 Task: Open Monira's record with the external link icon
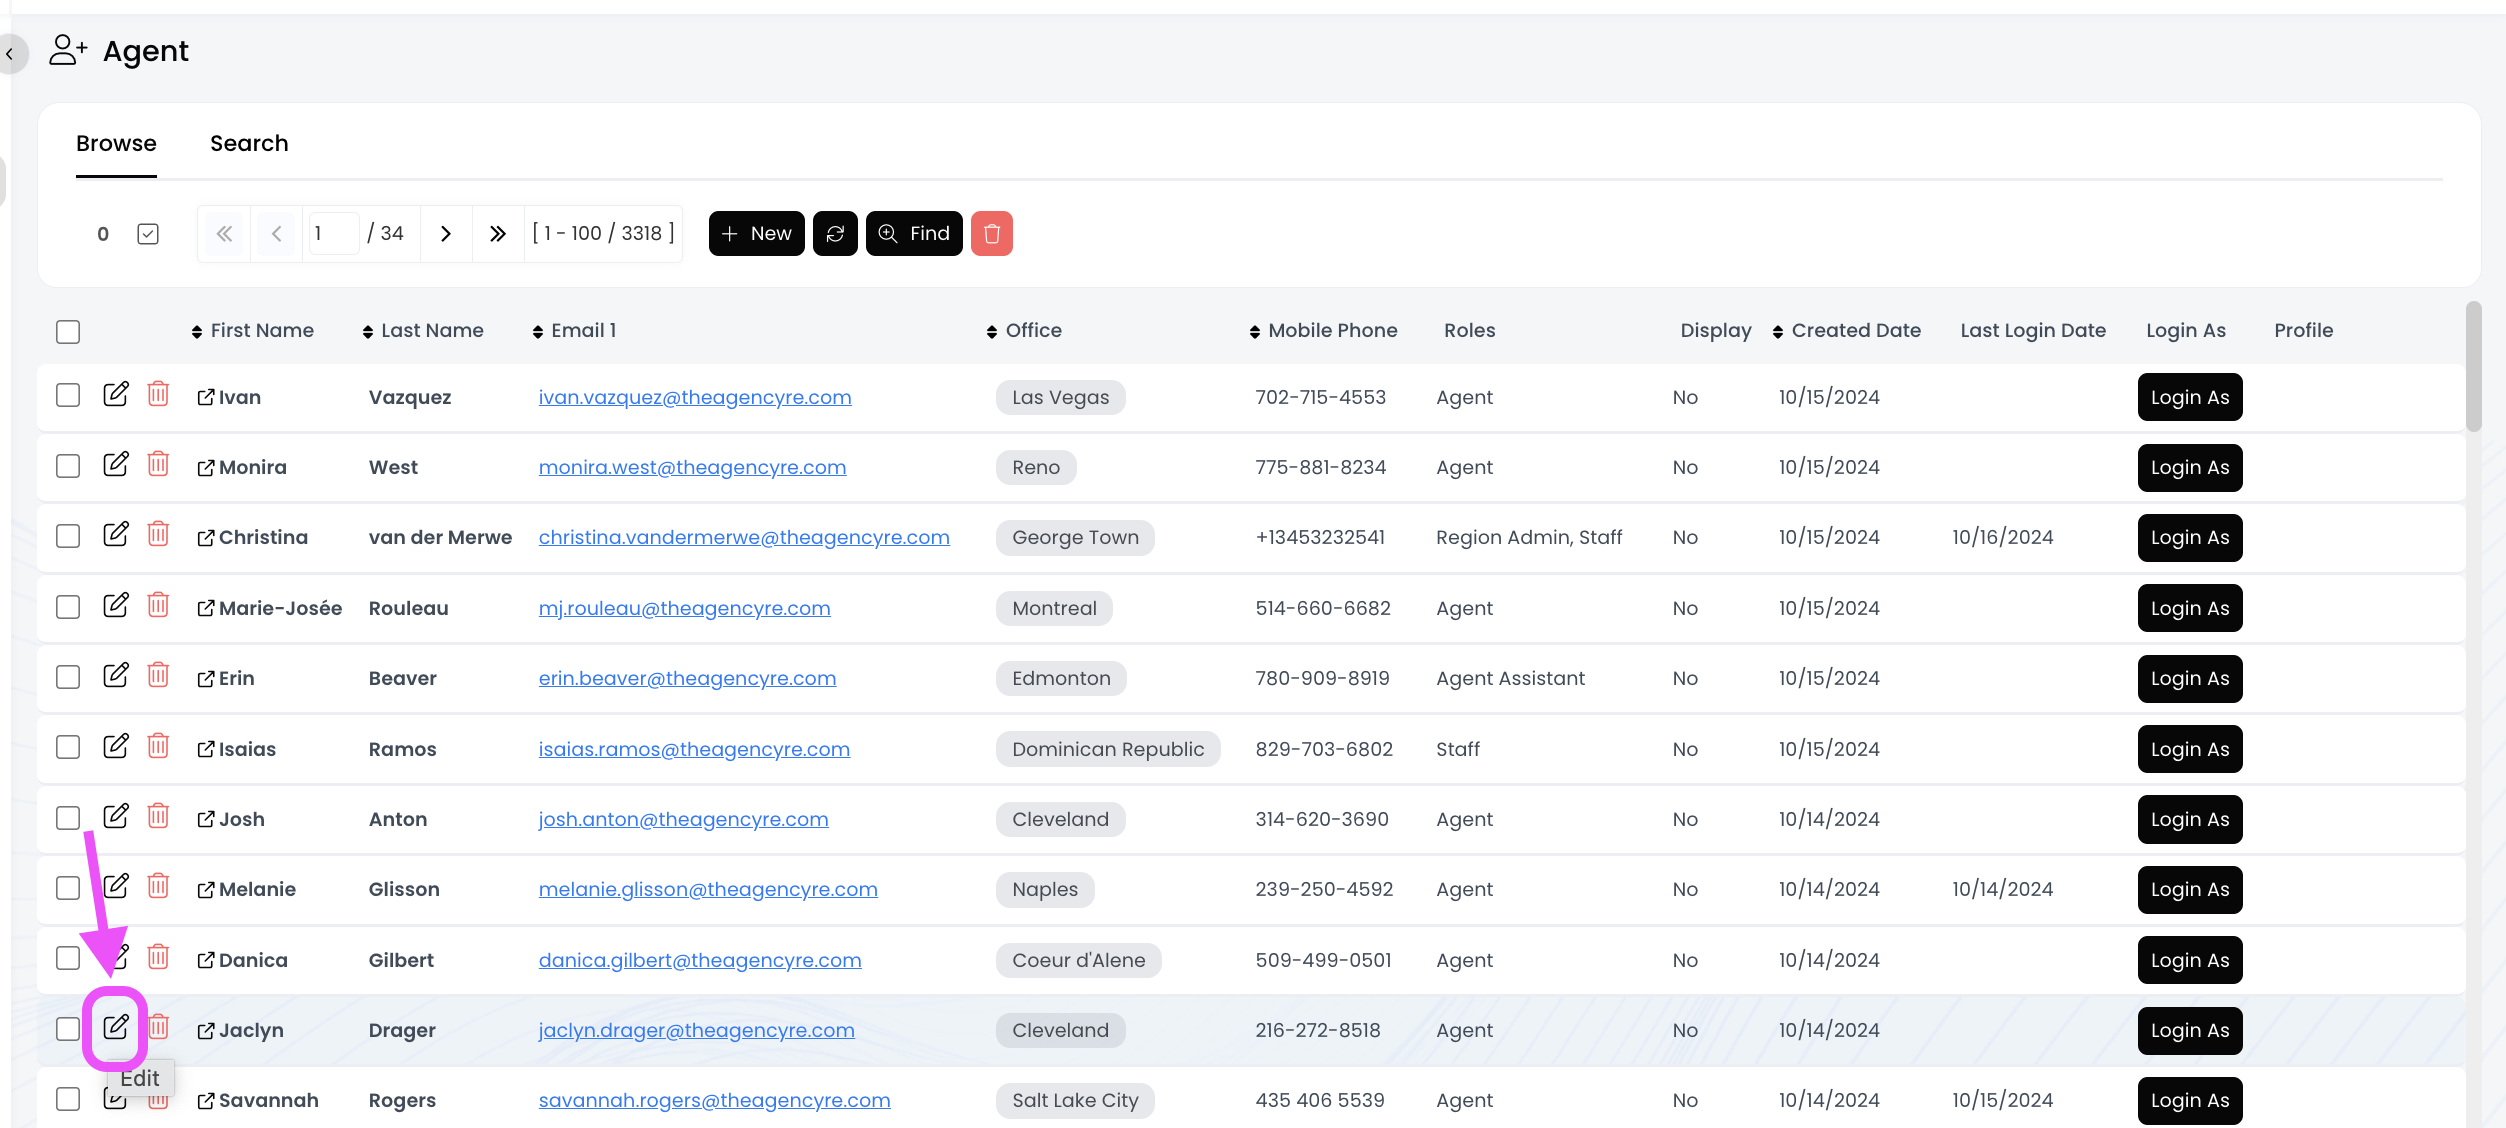(x=206, y=468)
